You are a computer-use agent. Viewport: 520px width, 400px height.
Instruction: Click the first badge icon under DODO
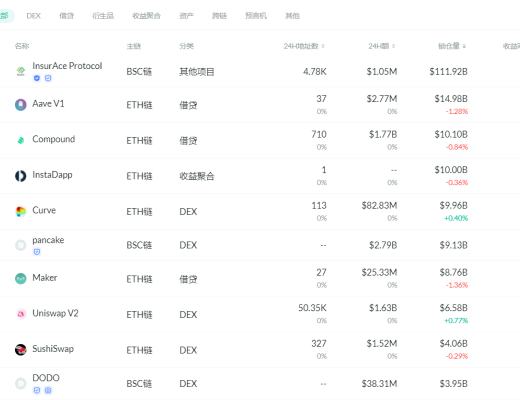[x=37, y=390]
